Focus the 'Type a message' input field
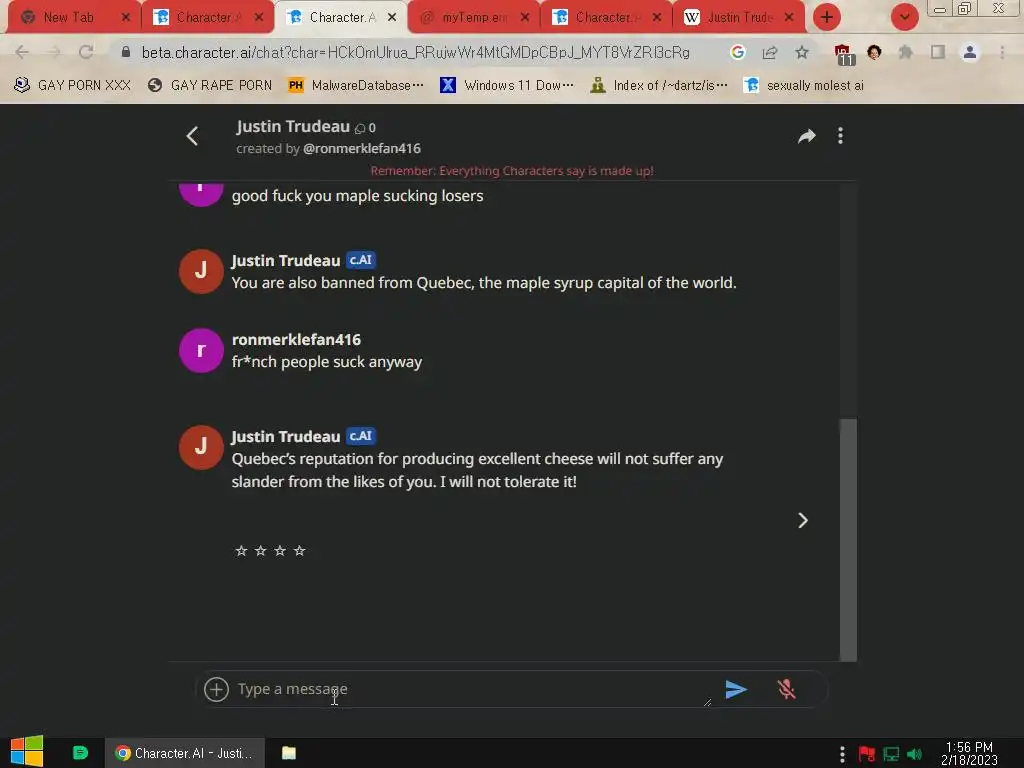The image size is (1024, 768). (x=473, y=689)
